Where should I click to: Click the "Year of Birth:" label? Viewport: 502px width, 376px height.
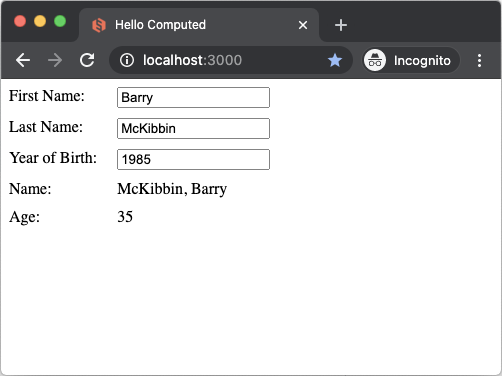click(x=53, y=158)
